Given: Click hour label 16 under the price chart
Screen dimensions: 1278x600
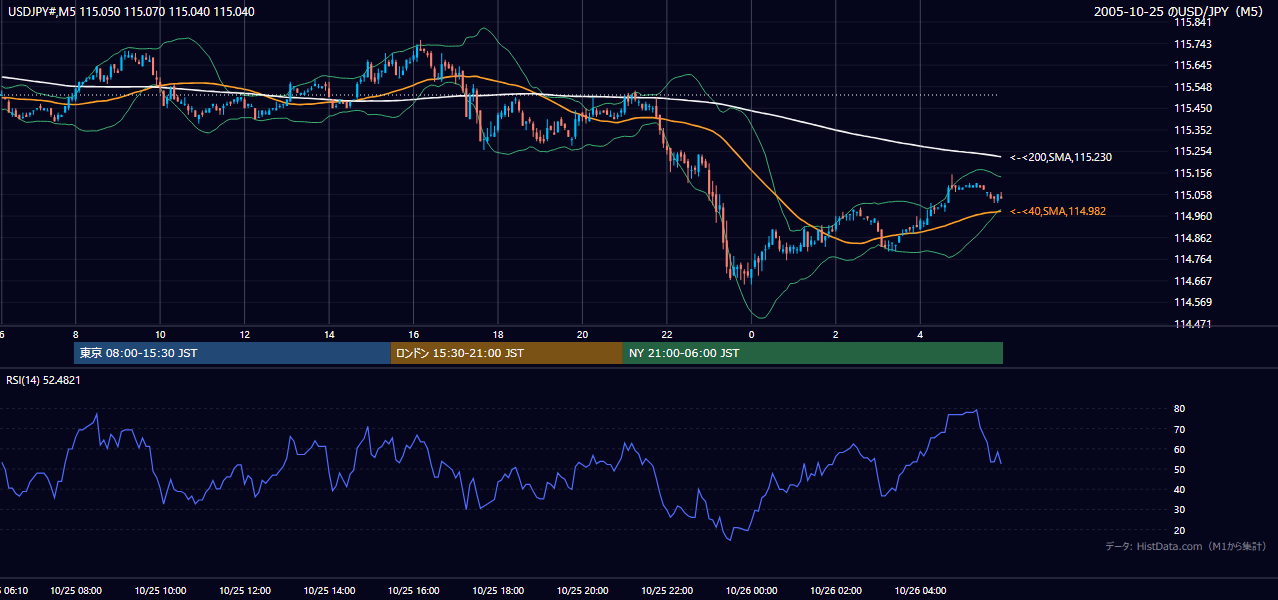Looking at the screenshot, I should pos(413,335).
